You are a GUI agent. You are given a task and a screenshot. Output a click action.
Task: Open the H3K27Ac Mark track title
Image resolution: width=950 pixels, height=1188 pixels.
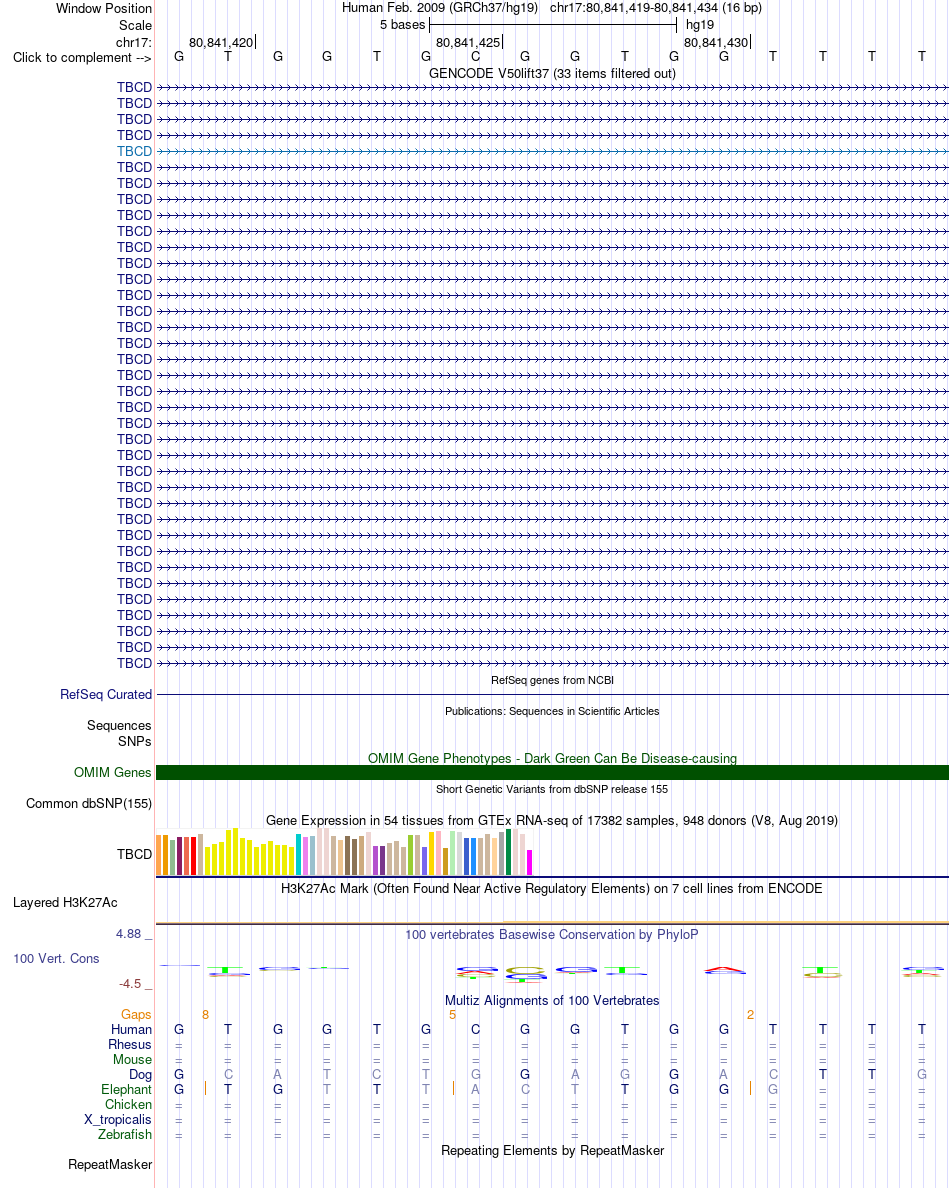click(552, 889)
